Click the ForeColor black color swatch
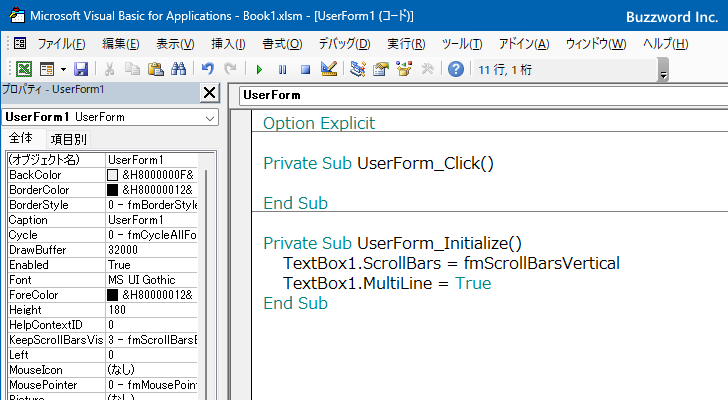 coord(112,295)
